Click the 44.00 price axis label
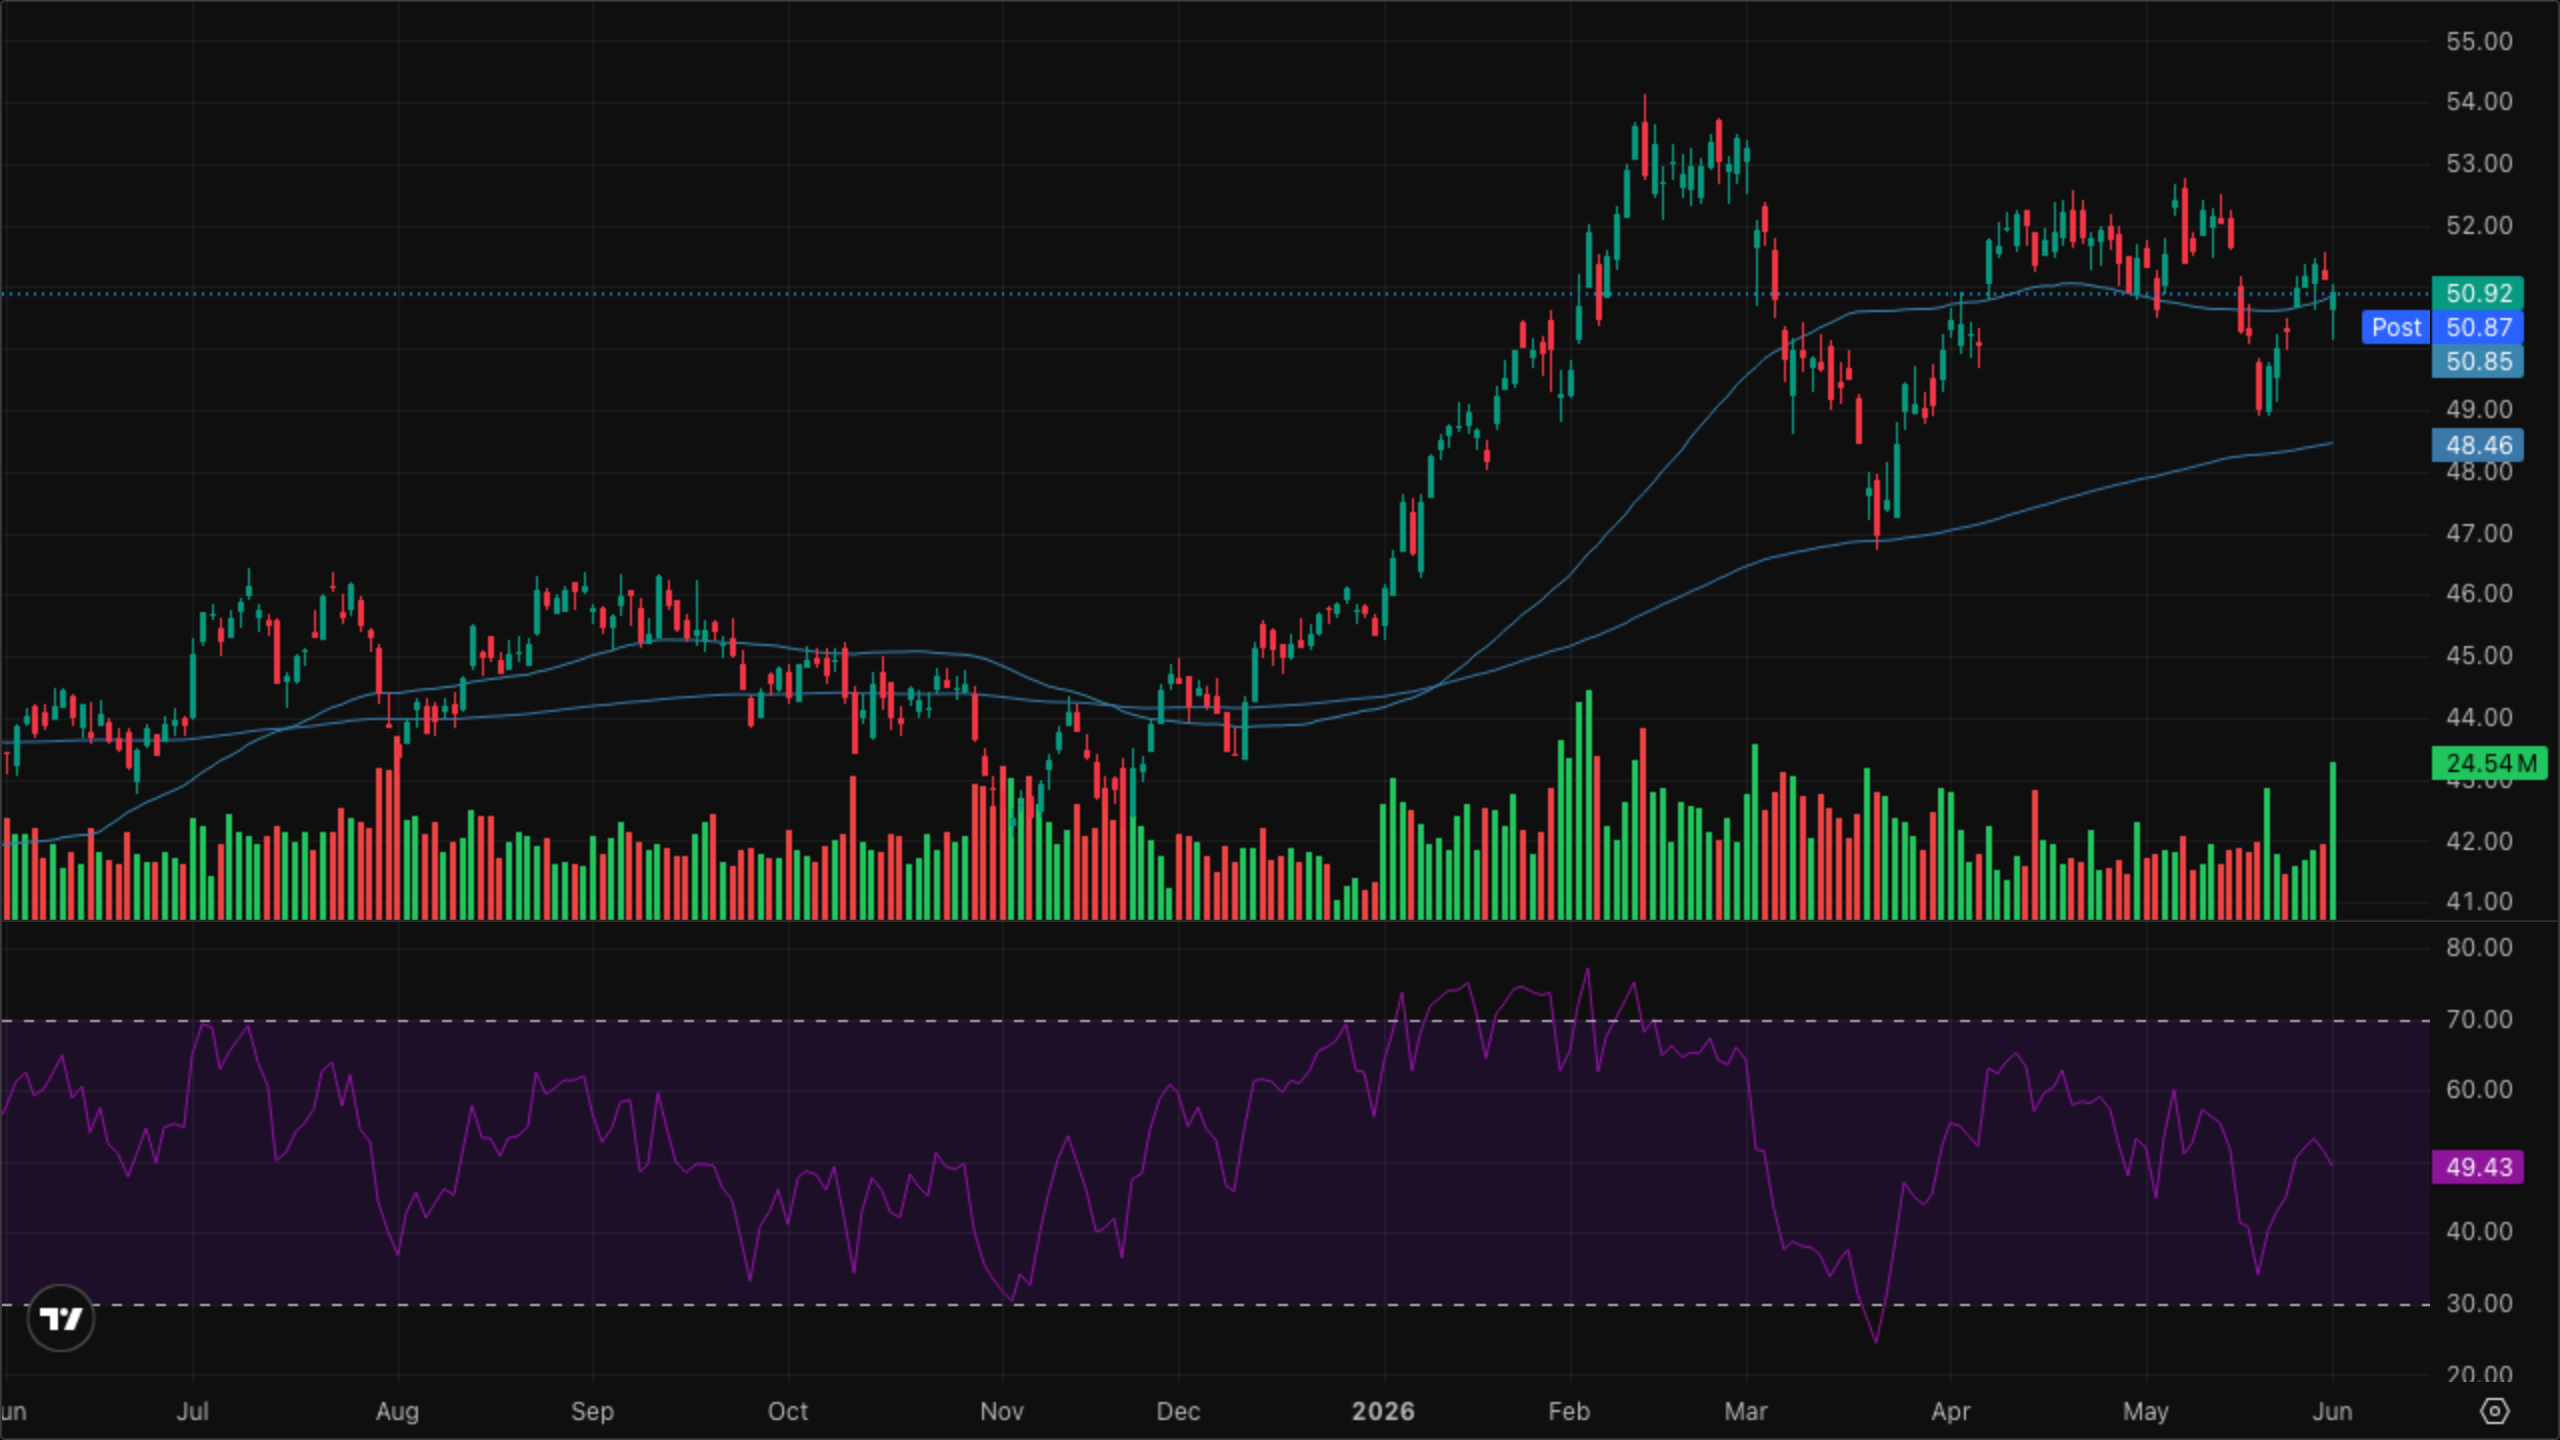The height and width of the screenshot is (1440, 2560). pos(2479,717)
